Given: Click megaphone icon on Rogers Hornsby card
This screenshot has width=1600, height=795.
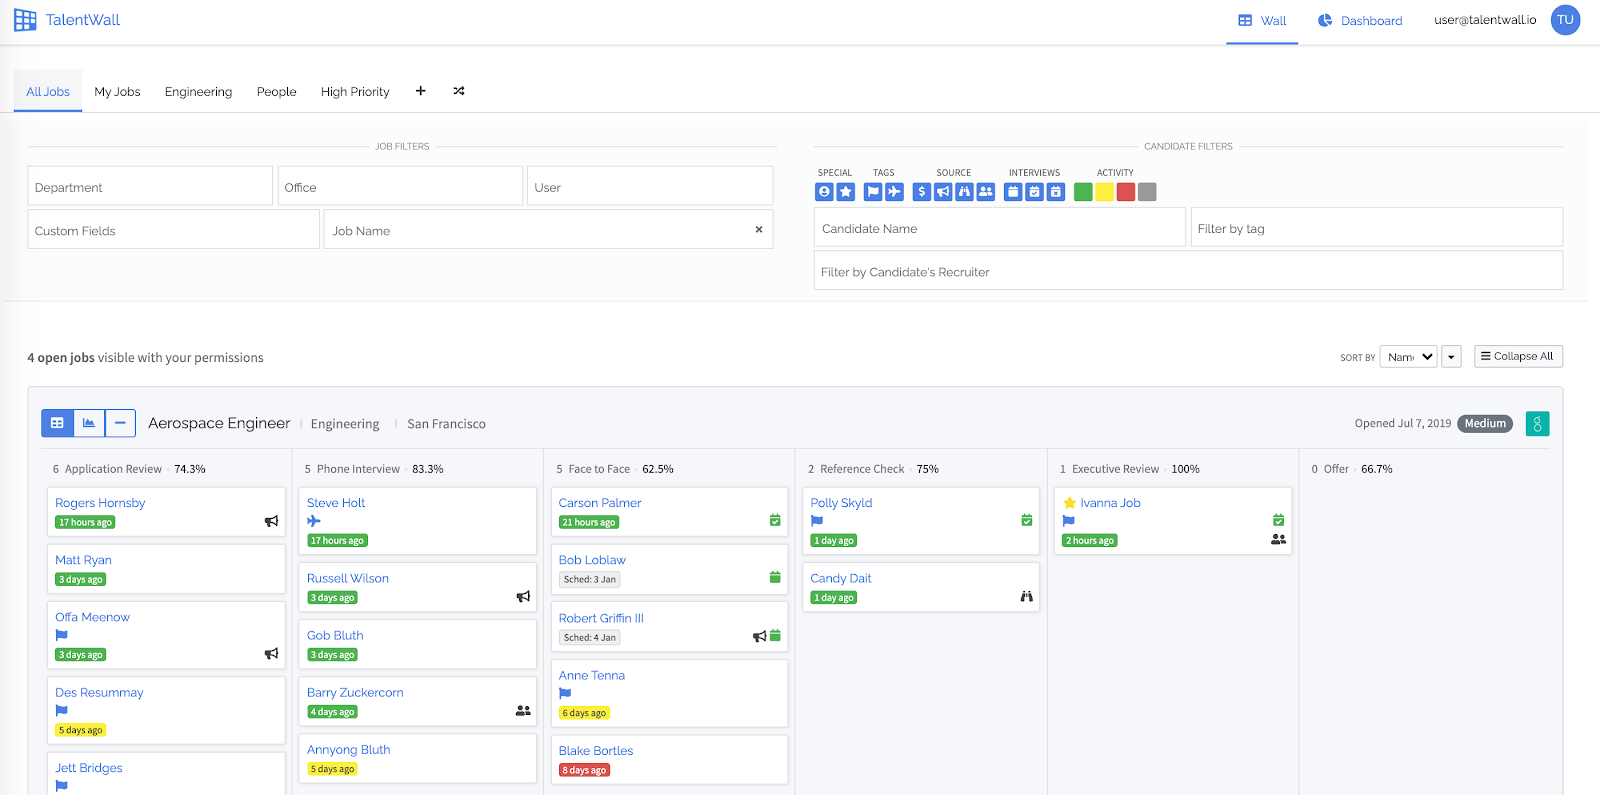Looking at the screenshot, I should pyautogui.click(x=271, y=521).
